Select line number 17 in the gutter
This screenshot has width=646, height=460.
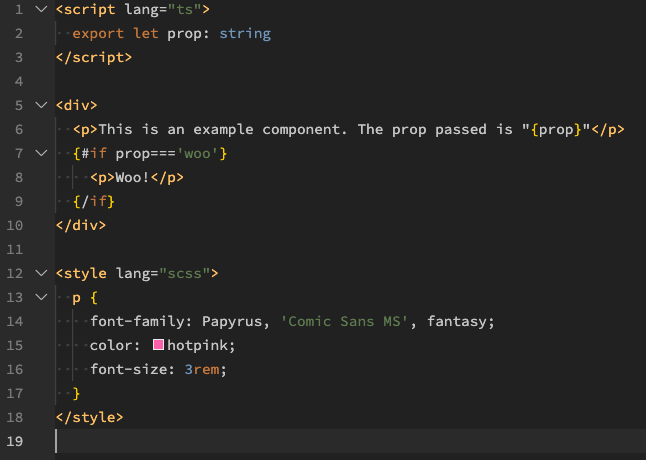tap(15, 393)
